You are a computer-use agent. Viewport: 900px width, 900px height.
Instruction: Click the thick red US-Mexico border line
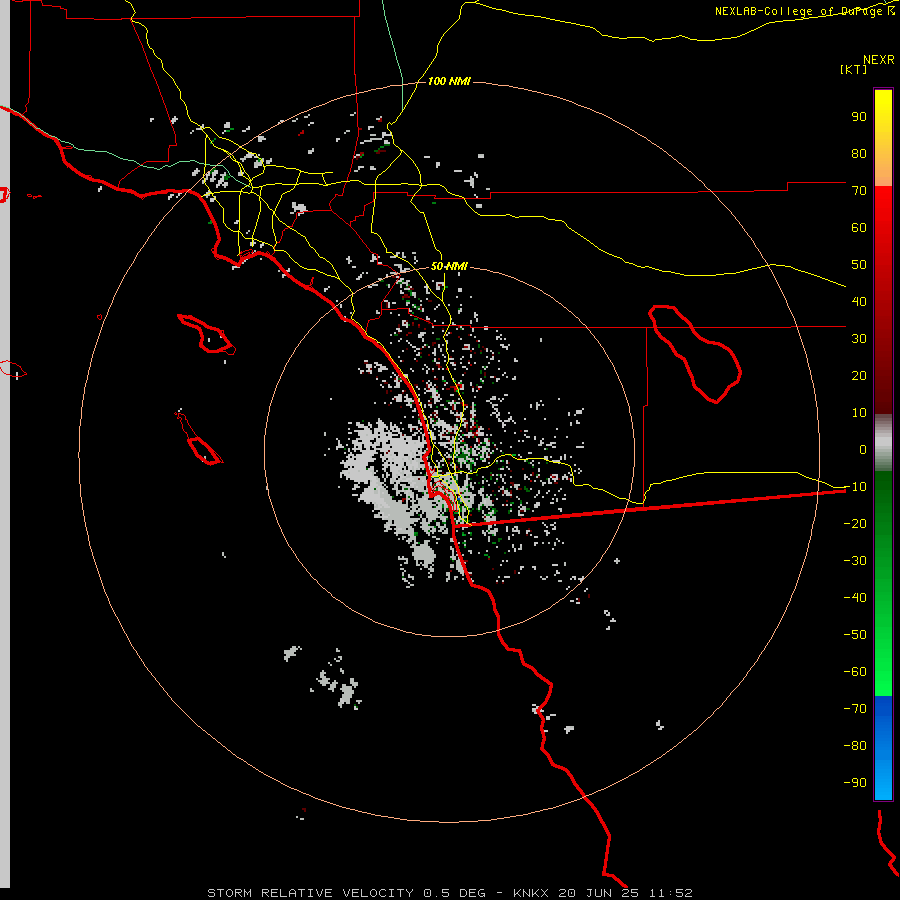point(649,507)
